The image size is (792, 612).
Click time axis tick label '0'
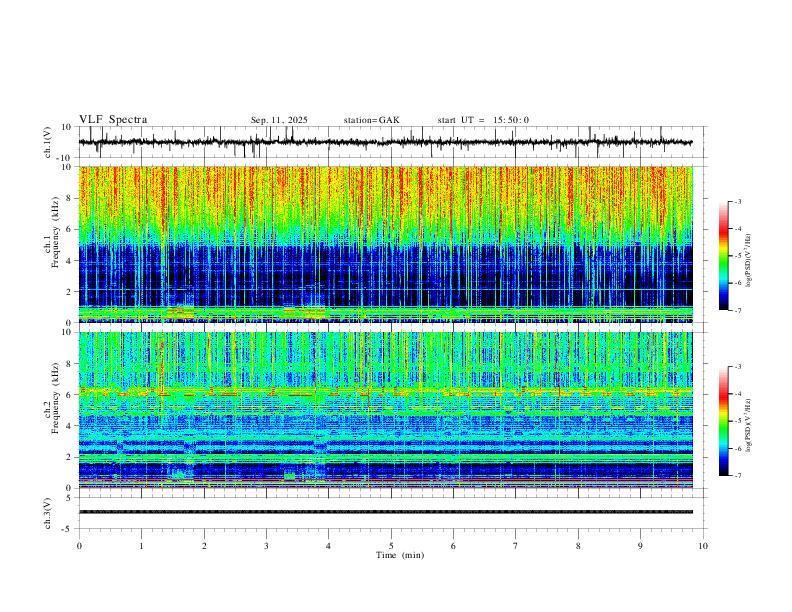click(x=79, y=546)
